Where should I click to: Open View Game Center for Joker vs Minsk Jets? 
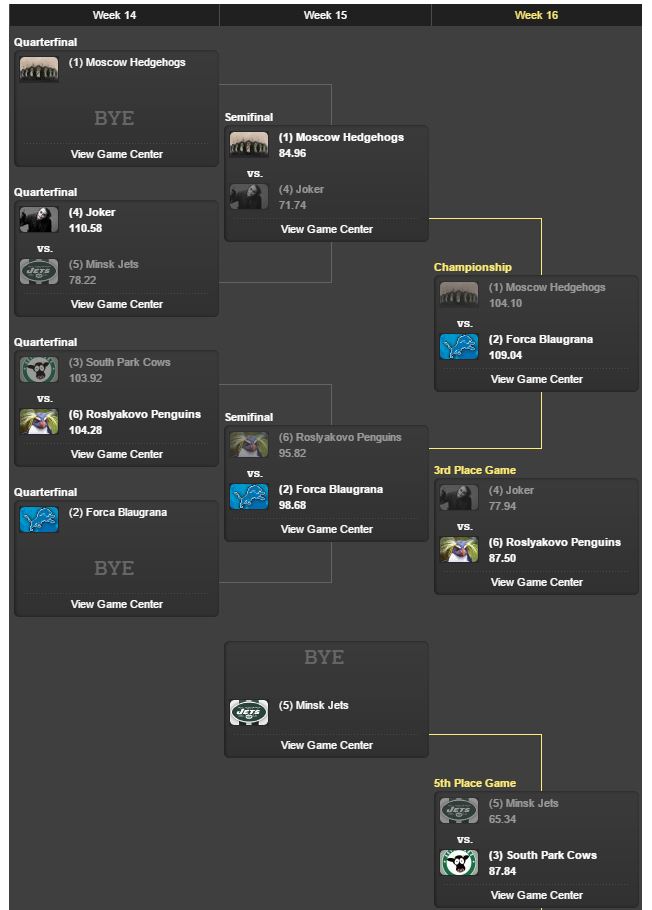[x=117, y=304]
